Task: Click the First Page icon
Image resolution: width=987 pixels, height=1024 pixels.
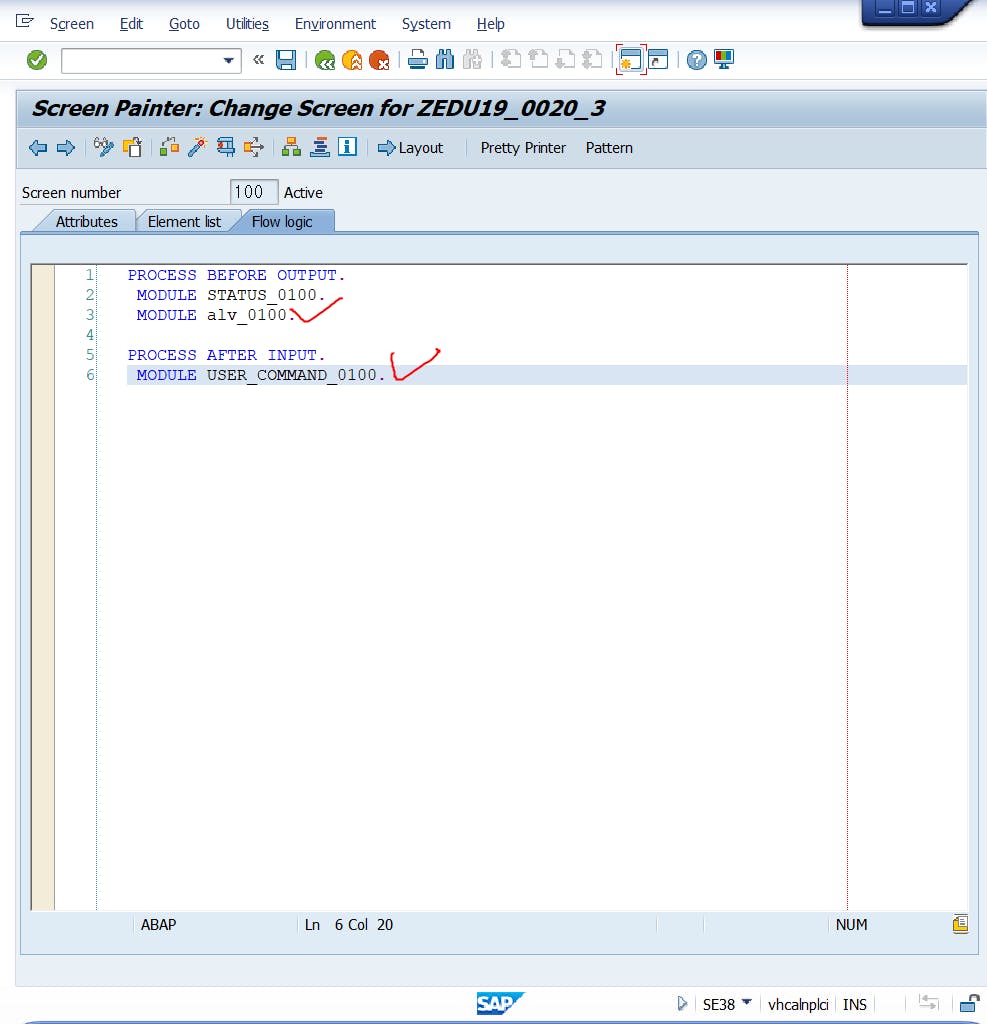Action: 511,60
